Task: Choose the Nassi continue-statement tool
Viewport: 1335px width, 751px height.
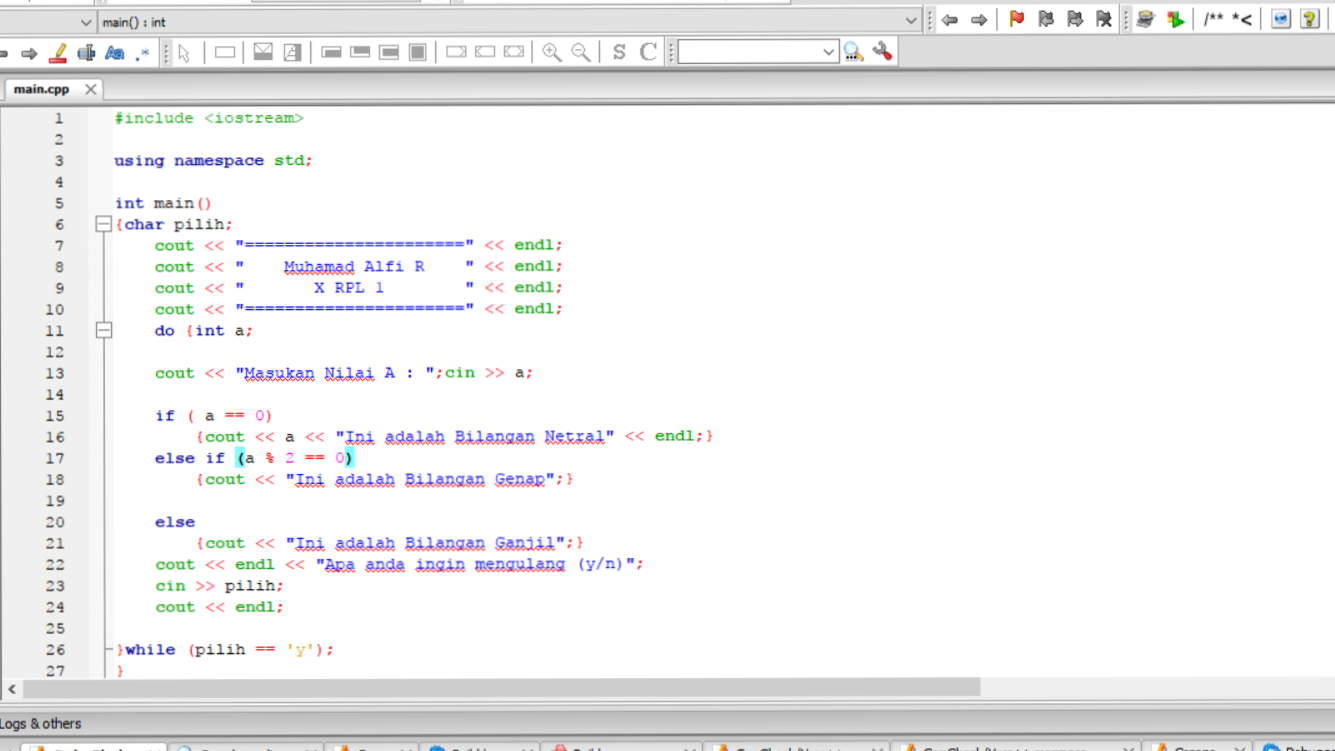Action: (485, 52)
